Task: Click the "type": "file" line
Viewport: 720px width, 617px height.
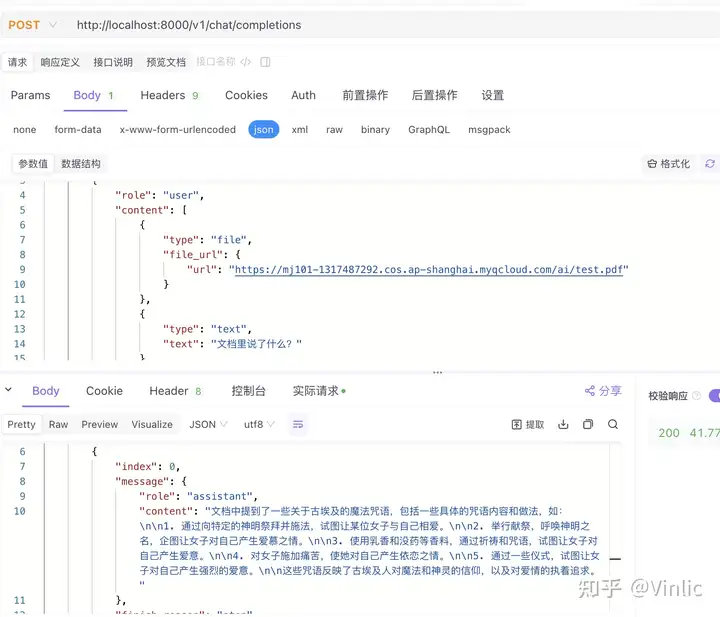Action: tap(207, 240)
